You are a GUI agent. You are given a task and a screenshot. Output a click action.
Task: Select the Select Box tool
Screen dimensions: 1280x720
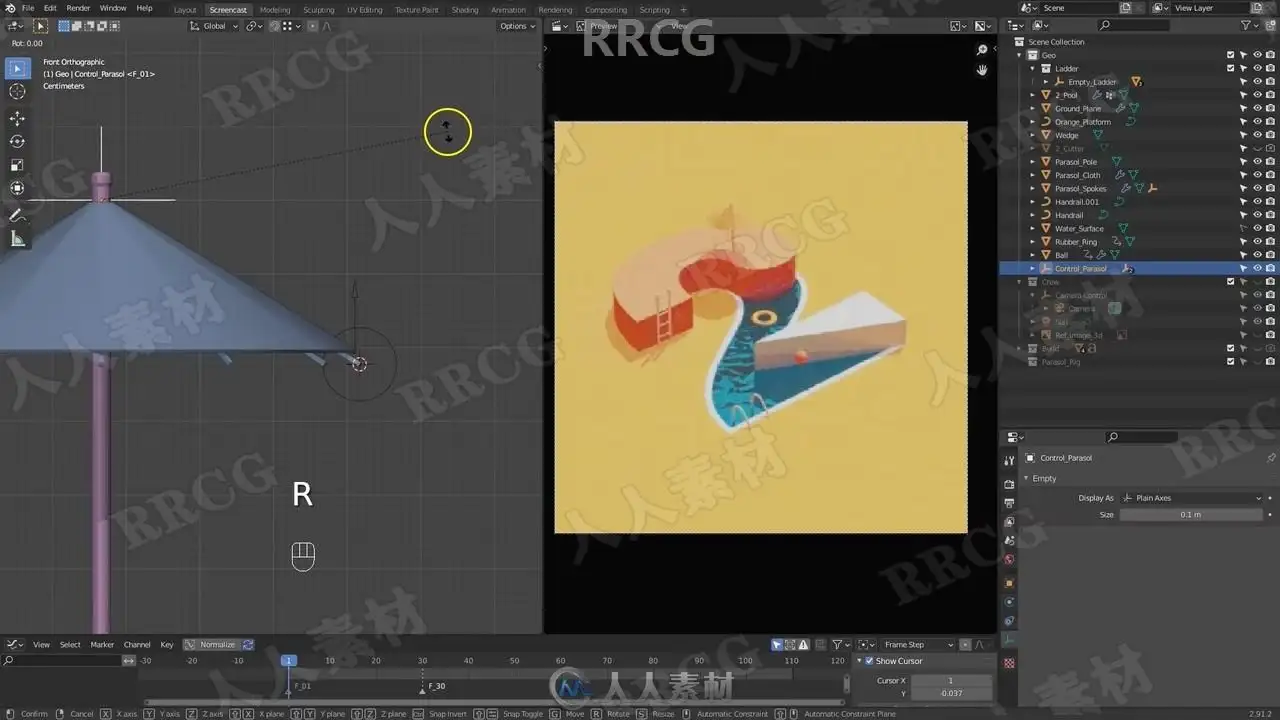tap(17, 69)
